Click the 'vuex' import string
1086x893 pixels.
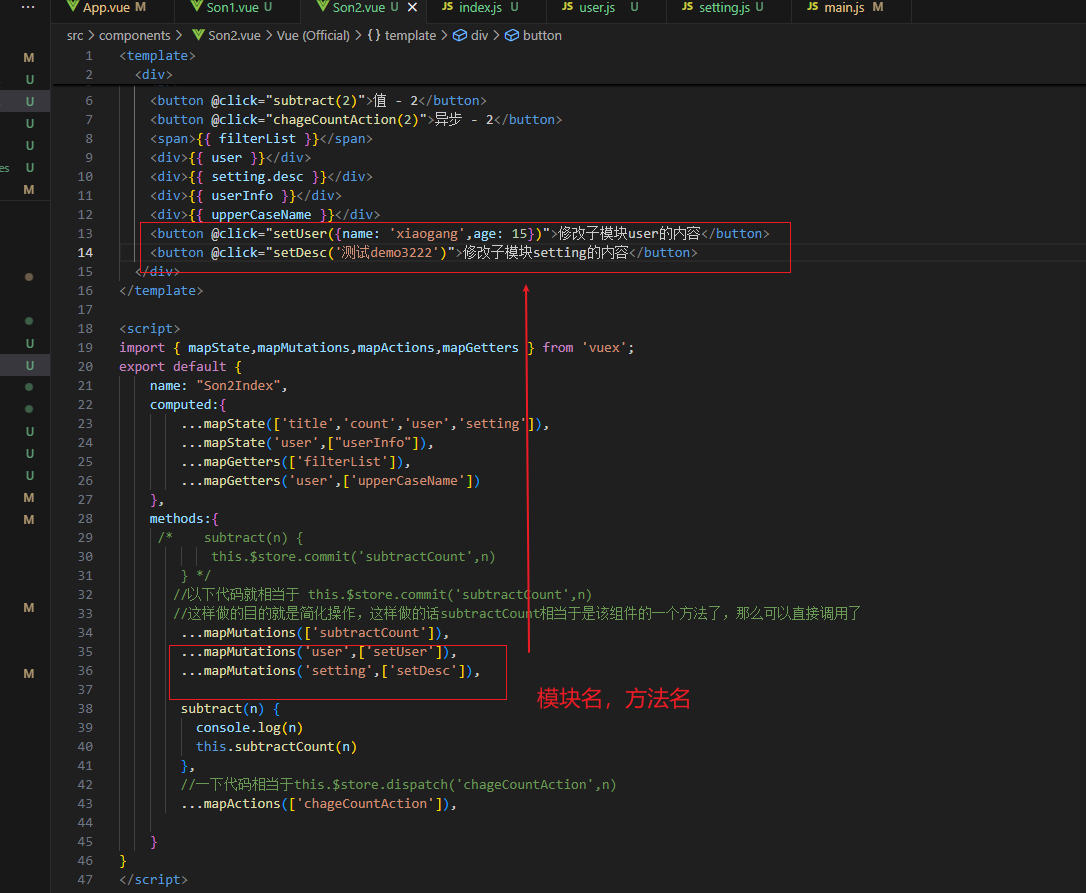604,348
